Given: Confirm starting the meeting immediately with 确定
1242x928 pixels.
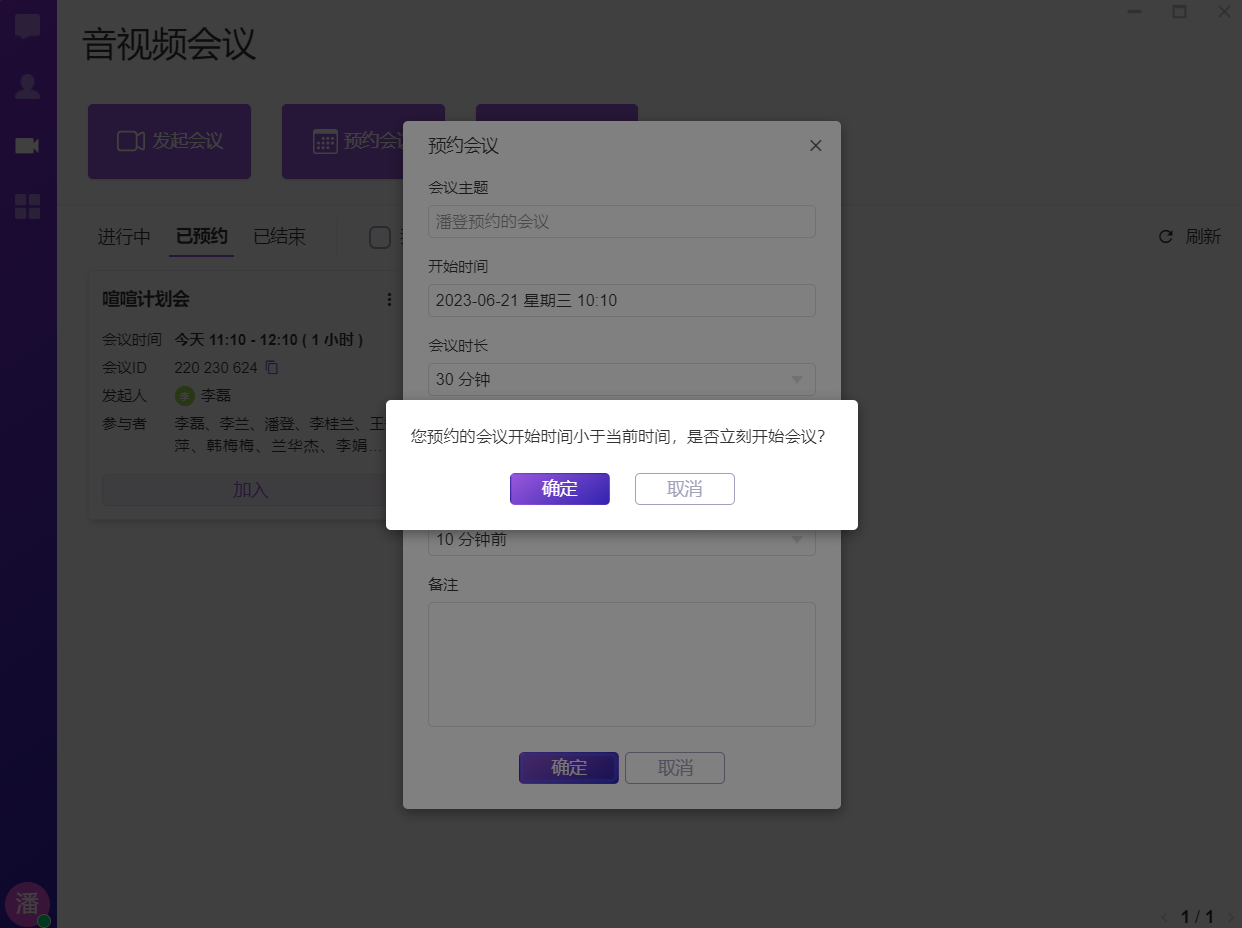Looking at the screenshot, I should [559, 489].
